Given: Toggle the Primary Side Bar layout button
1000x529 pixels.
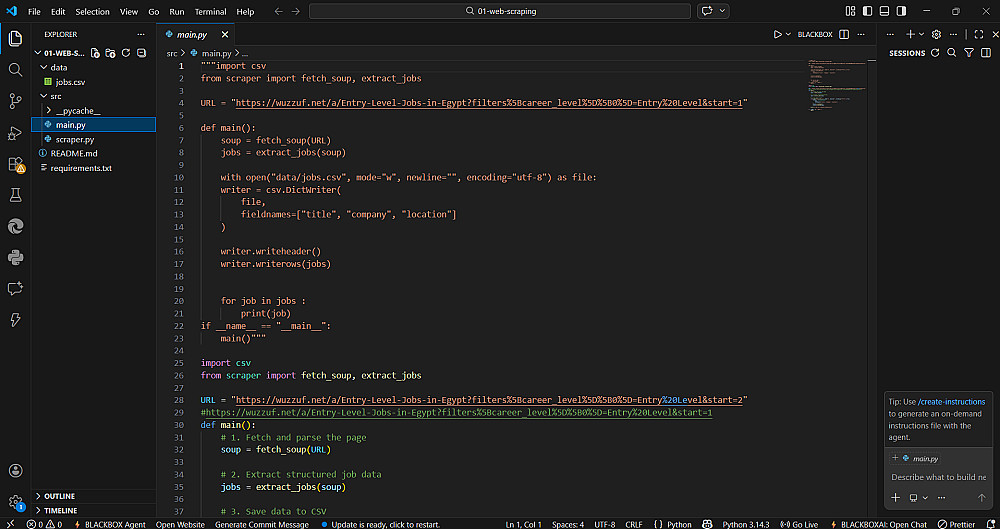Looking at the screenshot, I should 866,11.
